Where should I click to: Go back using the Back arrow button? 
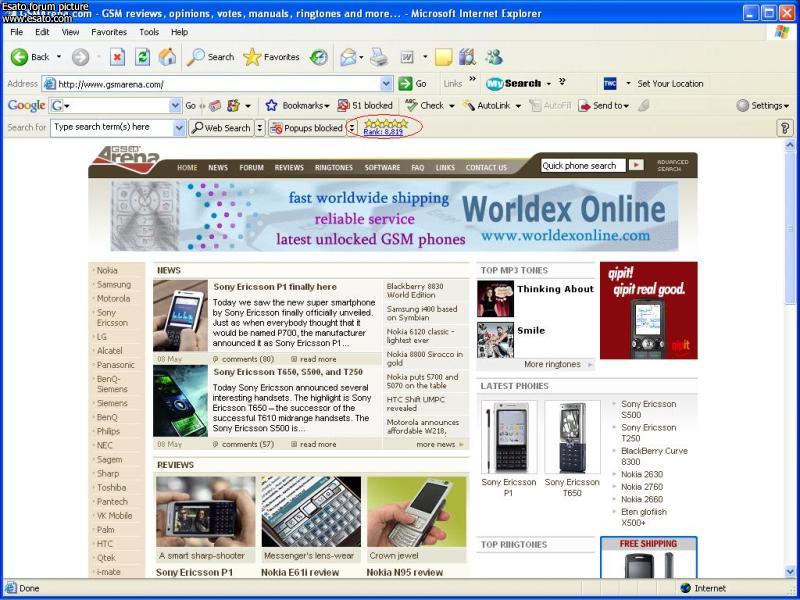point(30,57)
